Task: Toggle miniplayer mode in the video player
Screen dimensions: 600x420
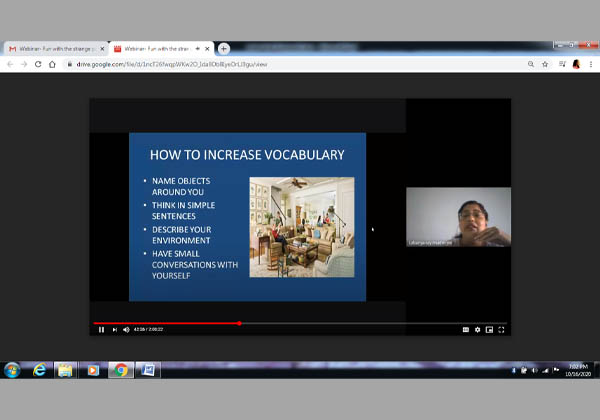Action: coord(490,329)
